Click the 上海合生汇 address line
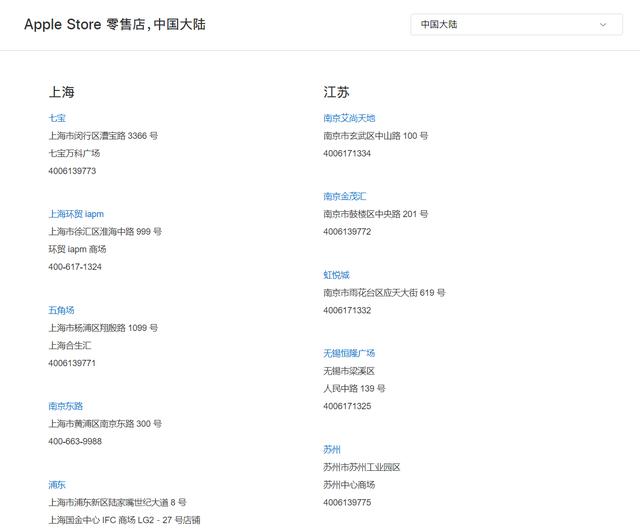This screenshot has width=640, height=528. 70,346
